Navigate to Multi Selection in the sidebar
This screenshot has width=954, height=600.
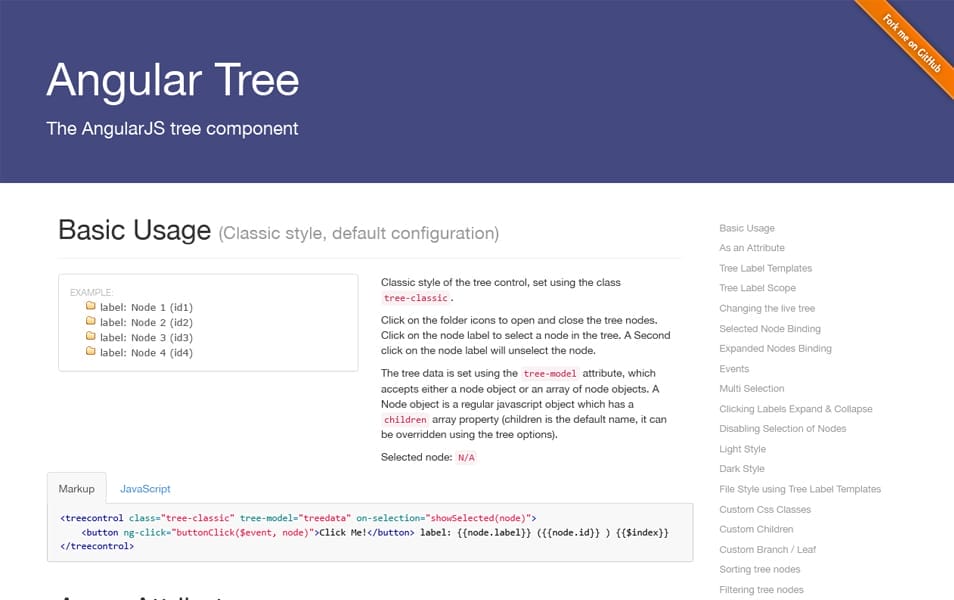point(752,388)
